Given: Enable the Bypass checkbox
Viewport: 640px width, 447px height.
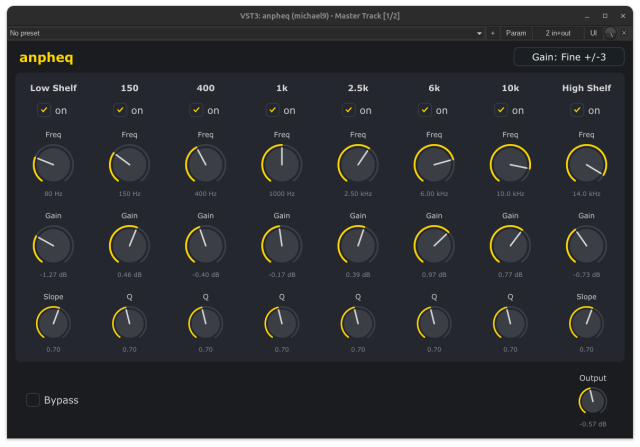Looking at the screenshot, I should (x=33, y=400).
